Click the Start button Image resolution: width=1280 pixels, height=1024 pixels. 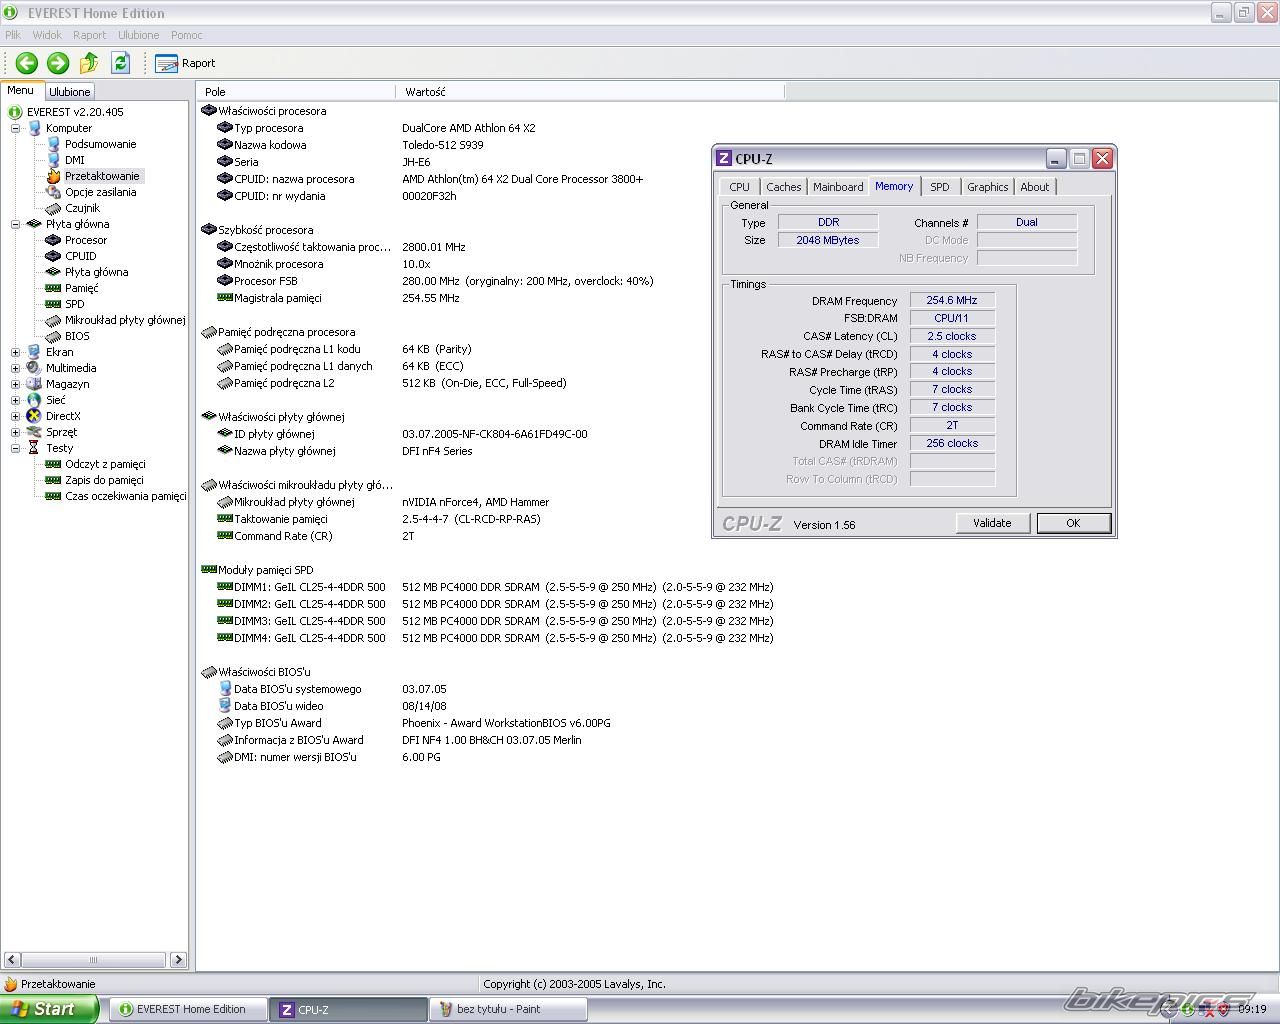(x=48, y=1009)
